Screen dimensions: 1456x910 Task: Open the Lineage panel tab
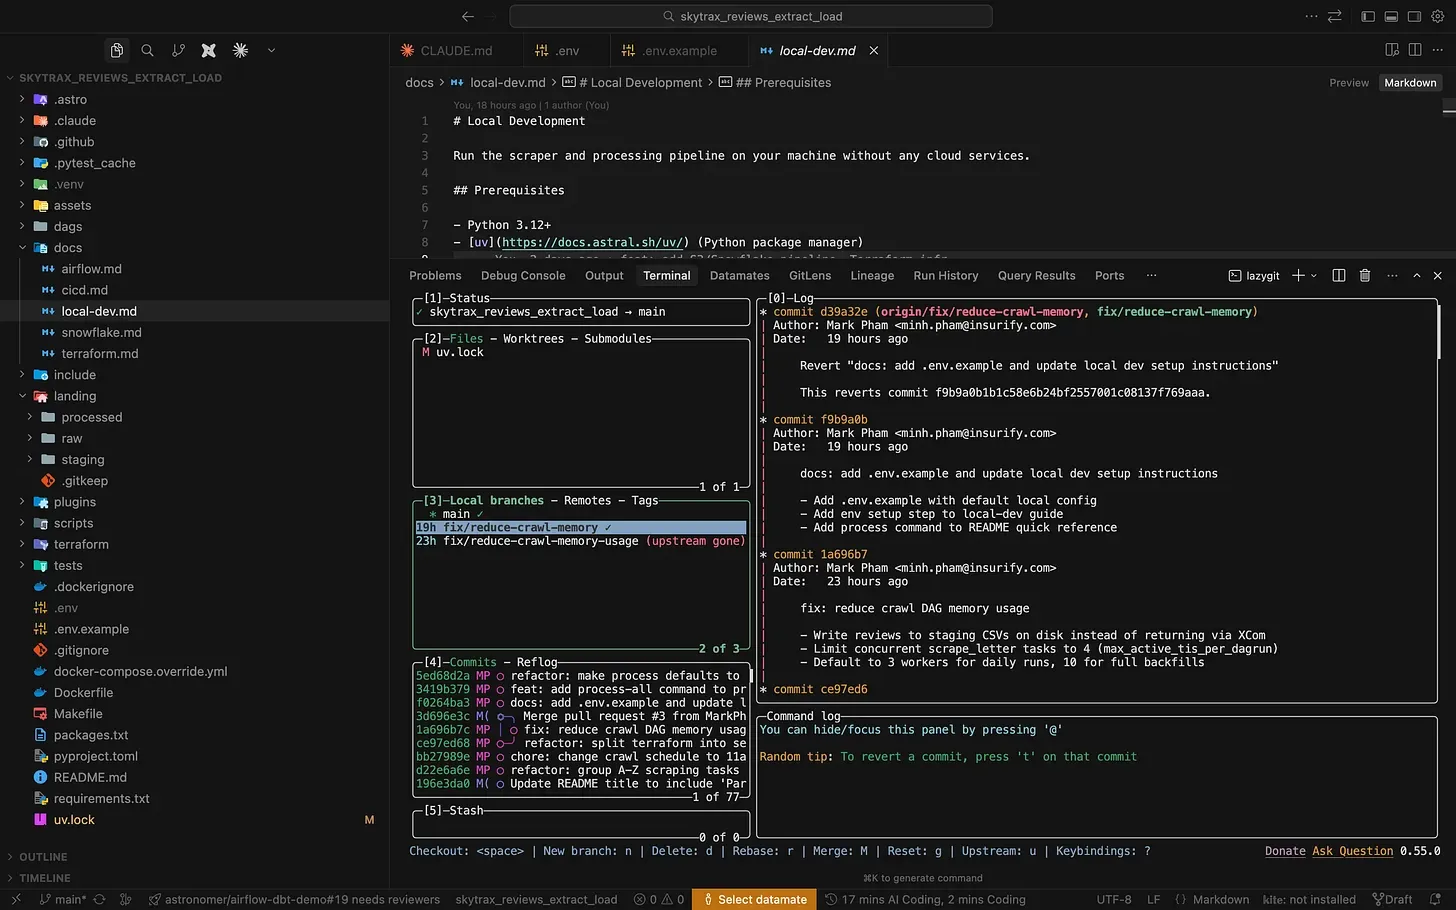872,275
